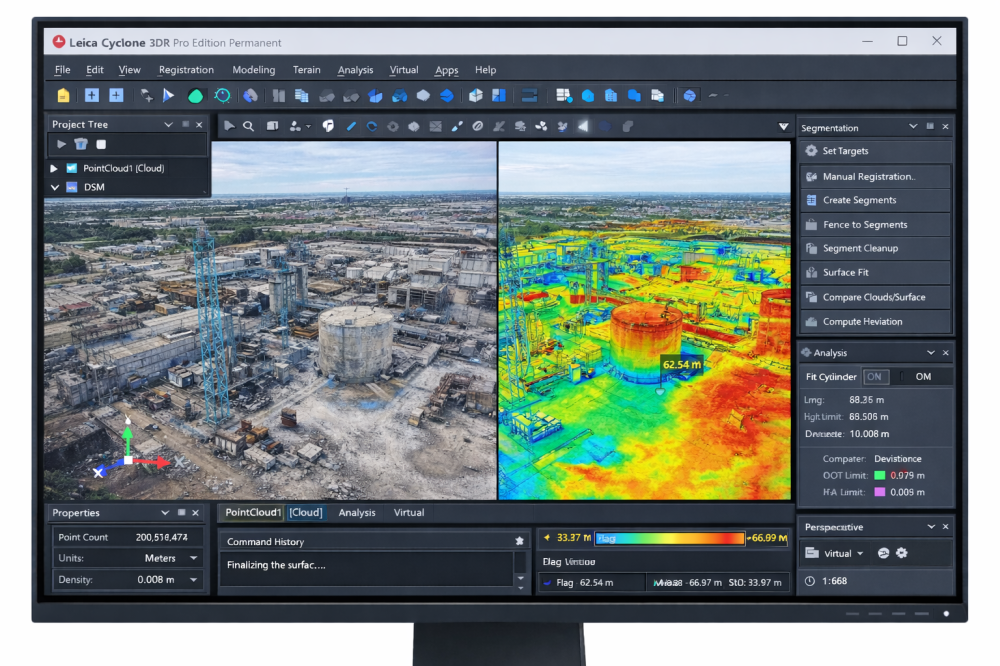The height and width of the screenshot is (666, 1000).
Task: Click the yellow file icon in main toolbar
Action: (64, 96)
